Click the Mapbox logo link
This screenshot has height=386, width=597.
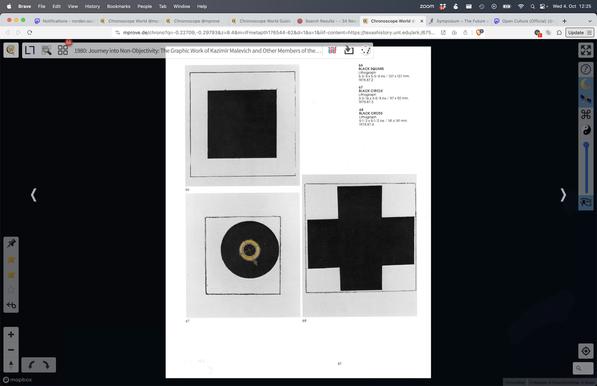[17, 380]
